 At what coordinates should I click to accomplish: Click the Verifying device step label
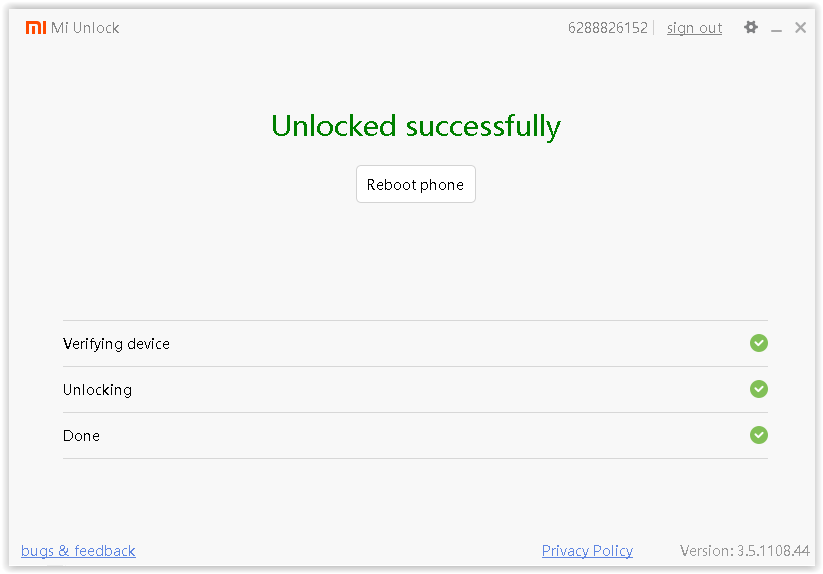pos(116,344)
